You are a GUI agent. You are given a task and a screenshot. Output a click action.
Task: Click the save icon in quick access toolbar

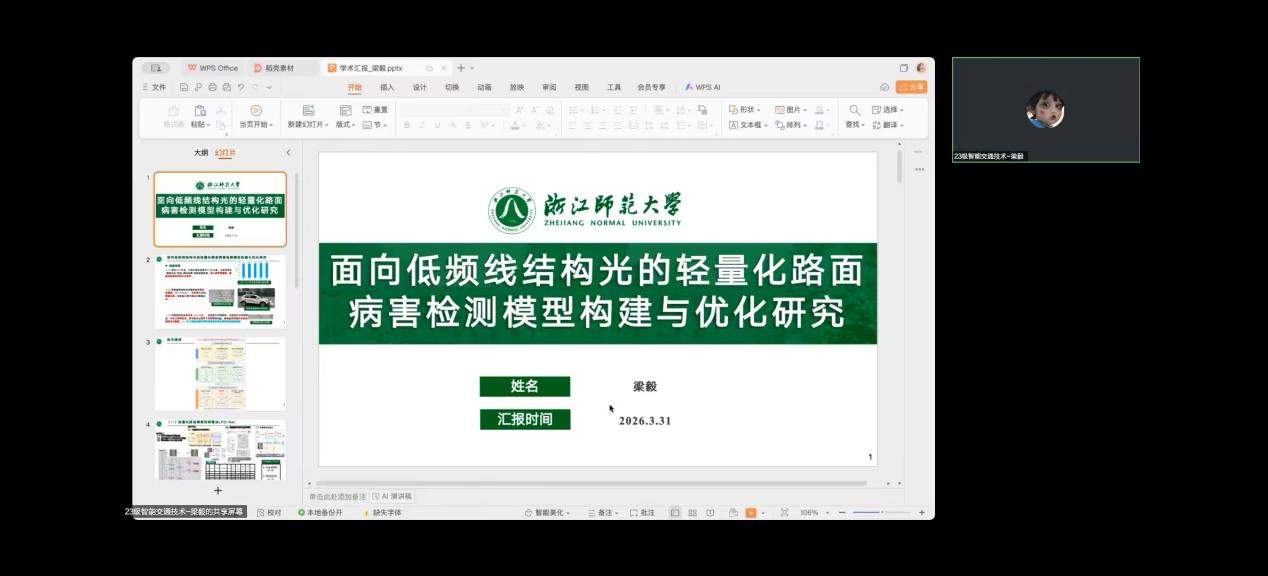[184, 87]
